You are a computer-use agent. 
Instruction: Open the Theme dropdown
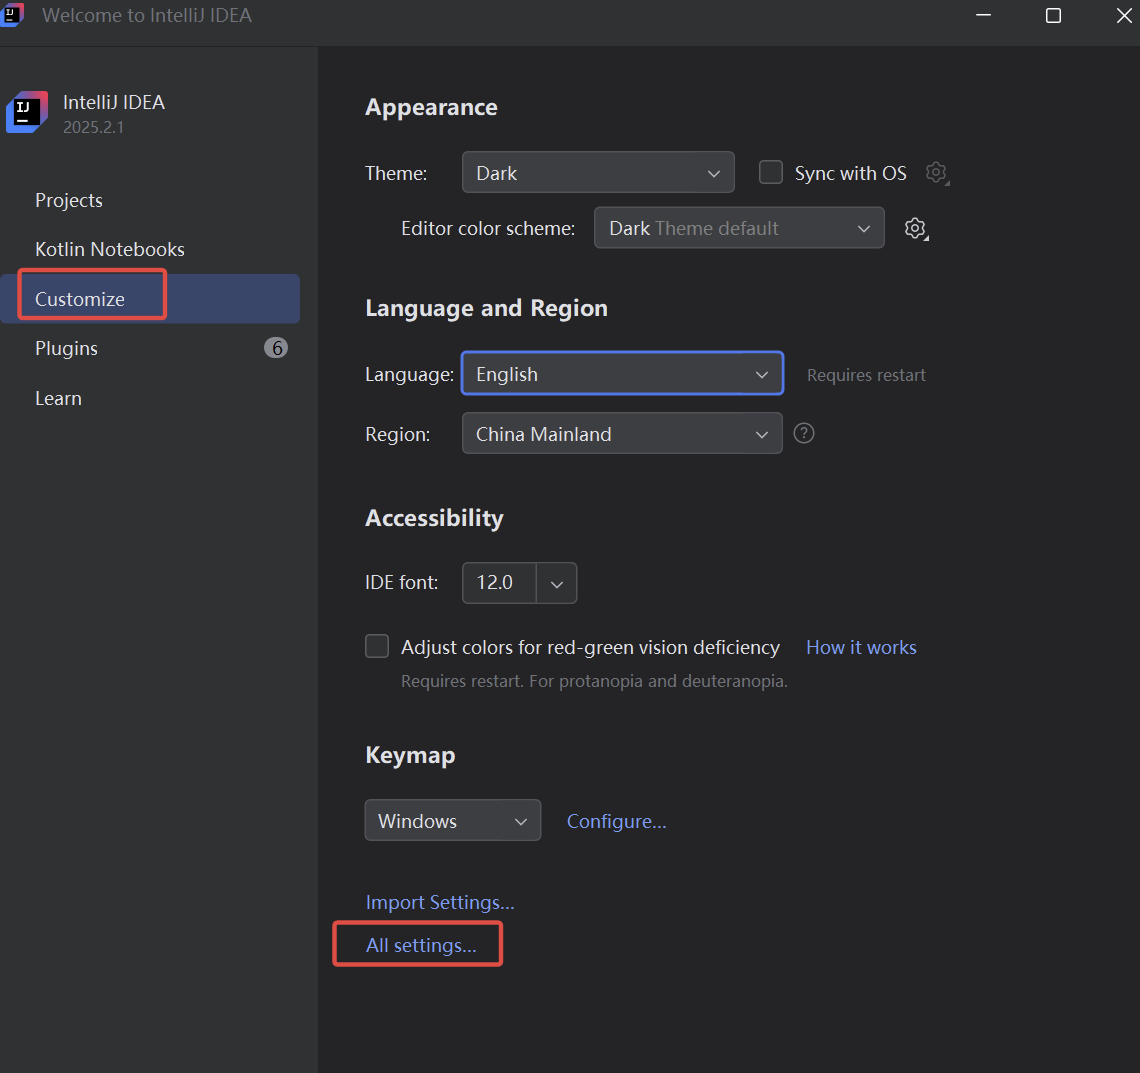pos(598,172)
